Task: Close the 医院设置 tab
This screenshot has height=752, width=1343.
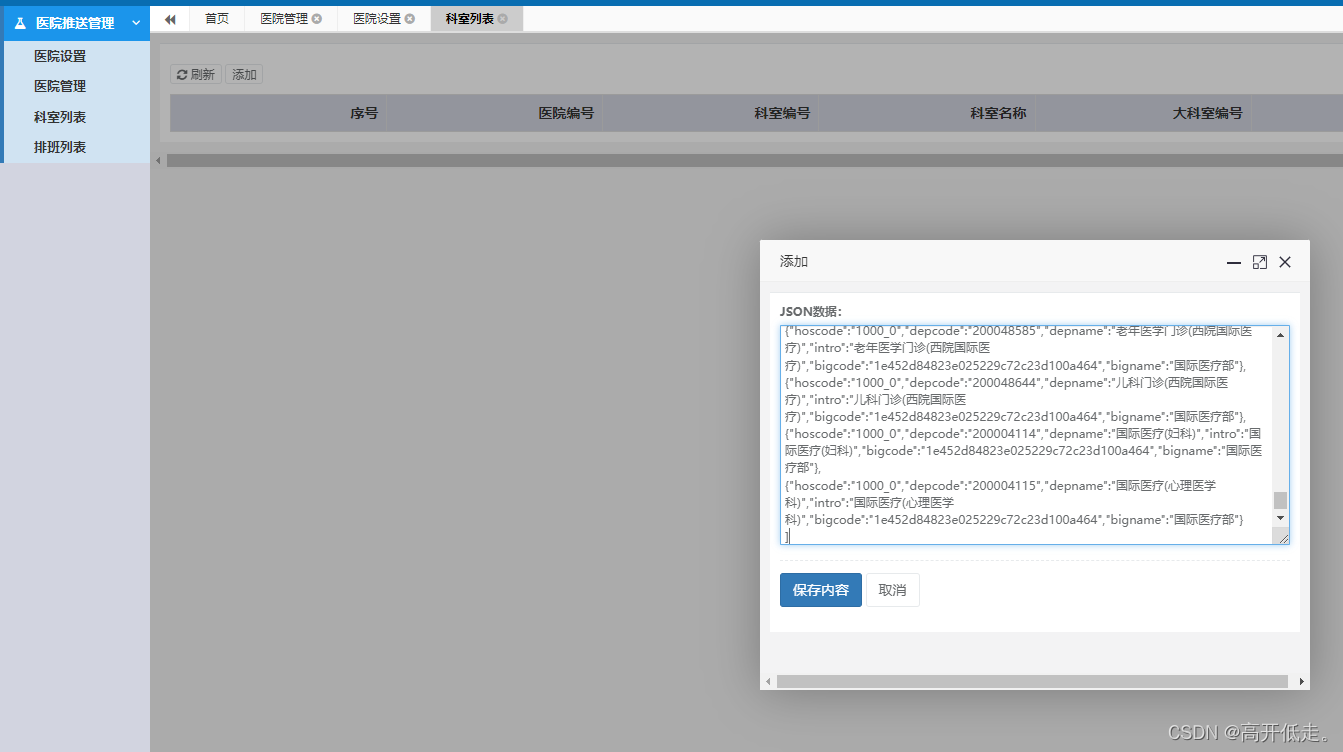Action: coord(410,19)
